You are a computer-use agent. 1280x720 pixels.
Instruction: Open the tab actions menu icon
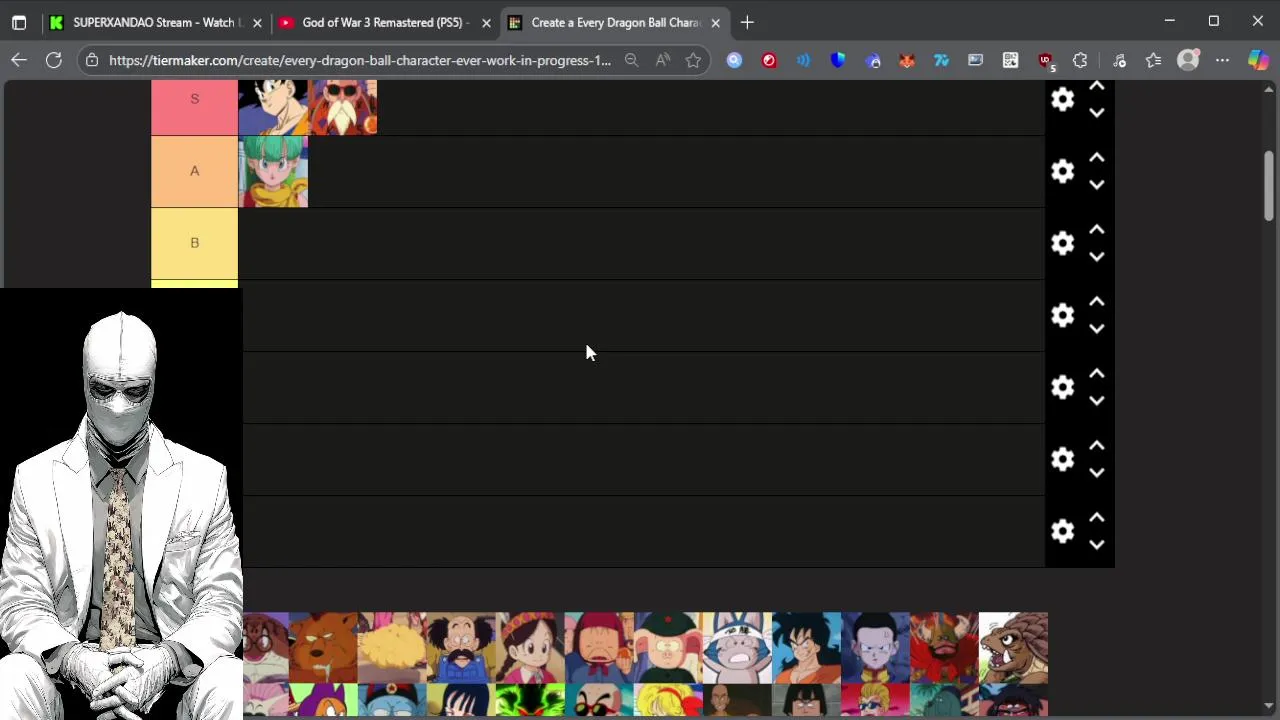pyautogui.click(x=19, y=22)
